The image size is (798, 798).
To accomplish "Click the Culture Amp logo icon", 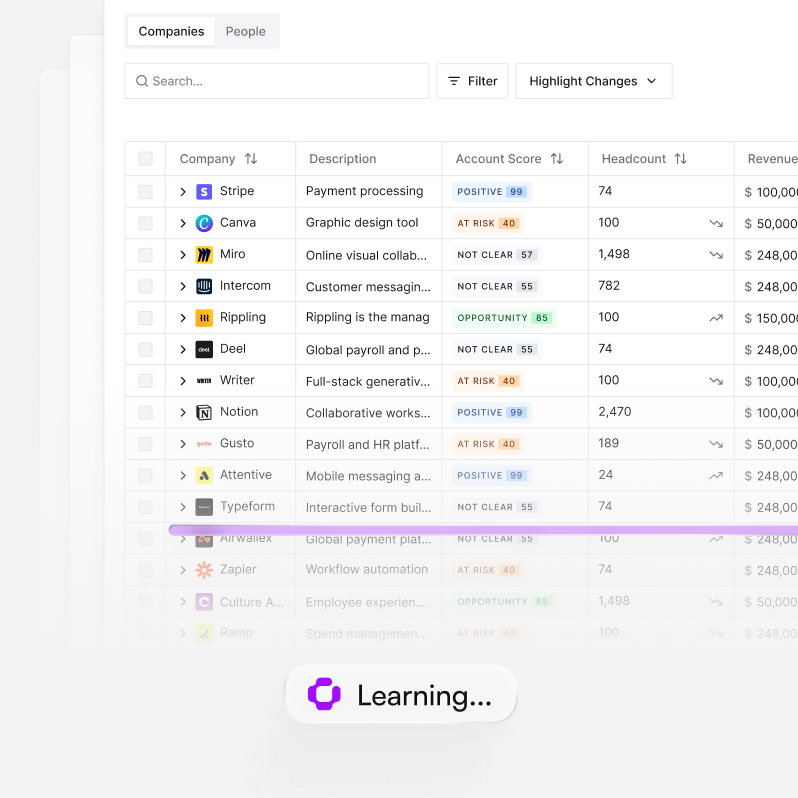I will tap(204, 602).
